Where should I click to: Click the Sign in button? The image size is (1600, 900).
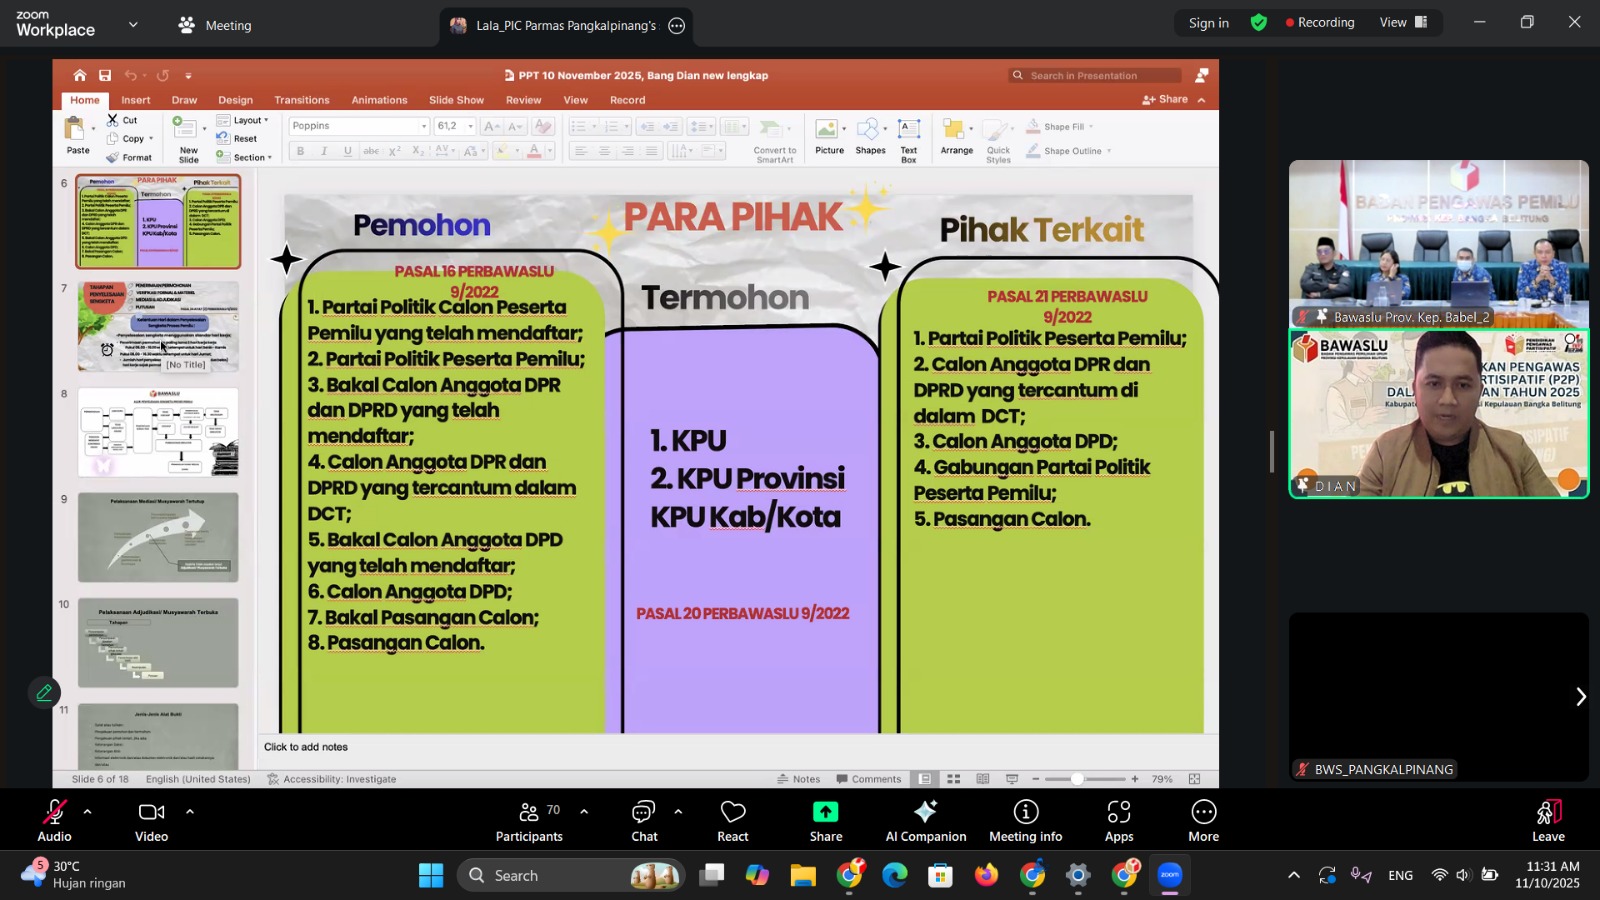tap(1208, 23)
